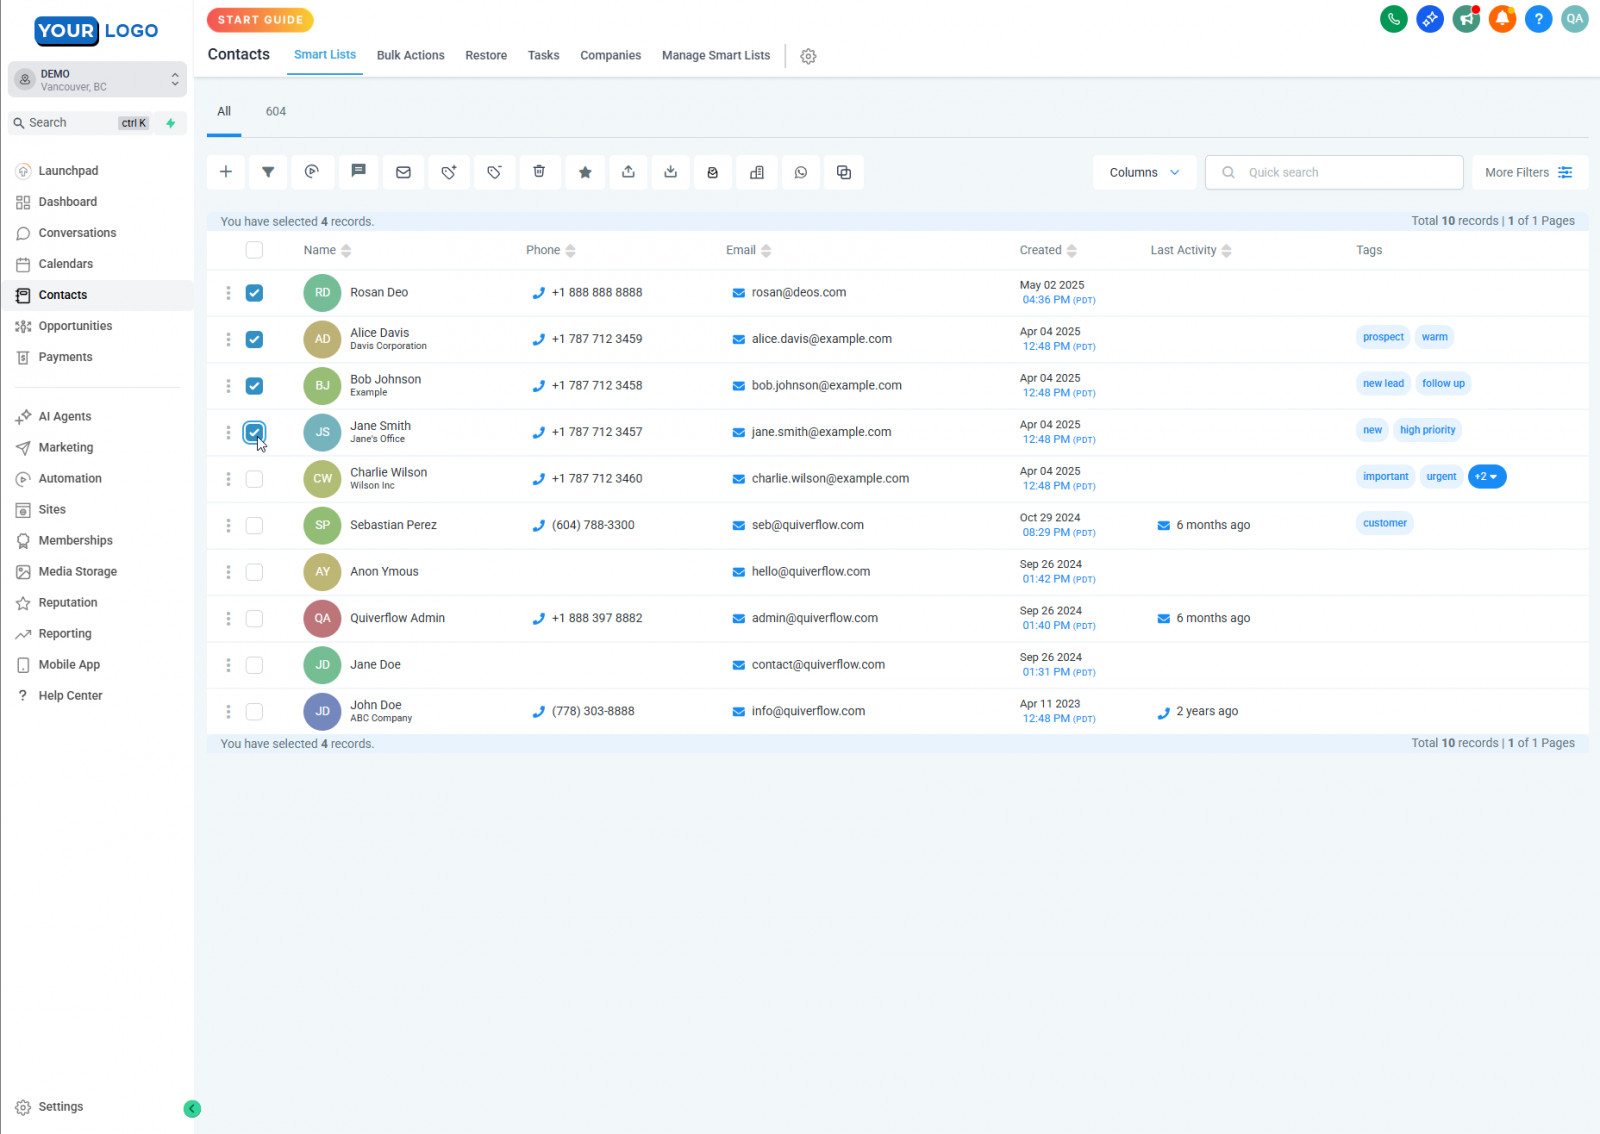
Task: Open the orange notifications bell
Action: (x=1502, y=19)
